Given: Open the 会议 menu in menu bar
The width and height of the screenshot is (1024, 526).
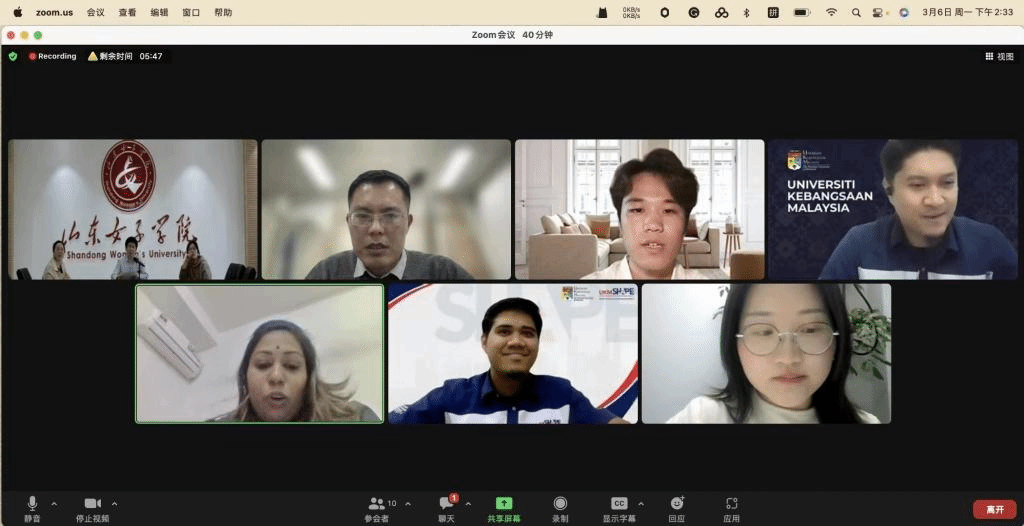Looking at the screenshot, I should [x=95, y=13].
